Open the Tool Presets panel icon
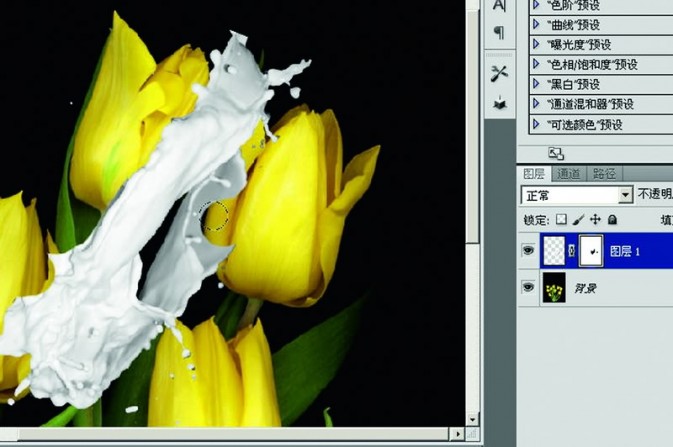The width and height of the screenshot is (673, 447). click(499, 73)
